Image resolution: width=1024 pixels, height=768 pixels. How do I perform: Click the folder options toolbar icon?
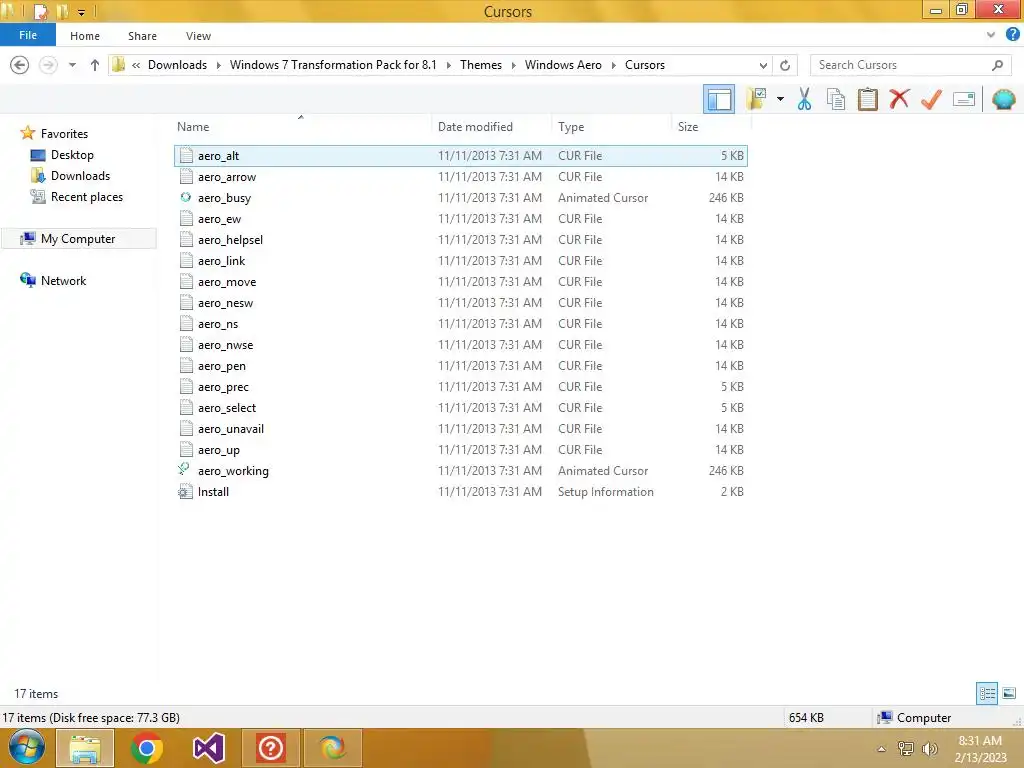coord(757,99)
